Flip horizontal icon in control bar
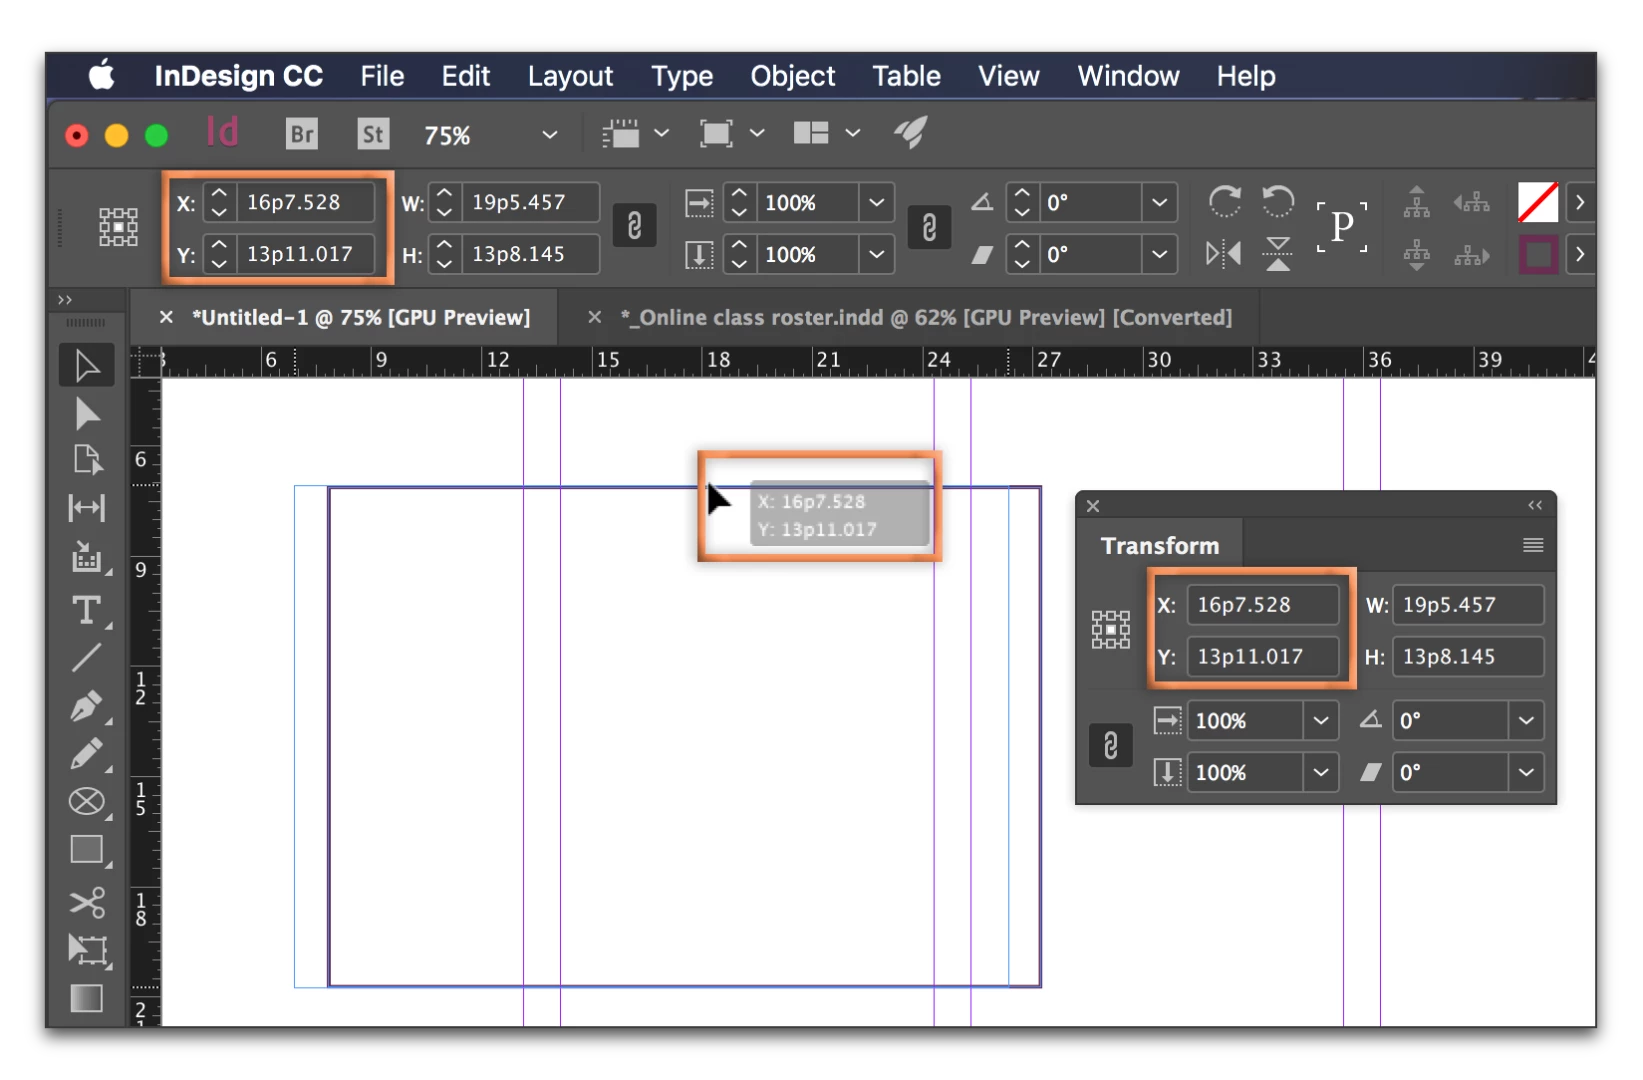 click(1223, 254)
